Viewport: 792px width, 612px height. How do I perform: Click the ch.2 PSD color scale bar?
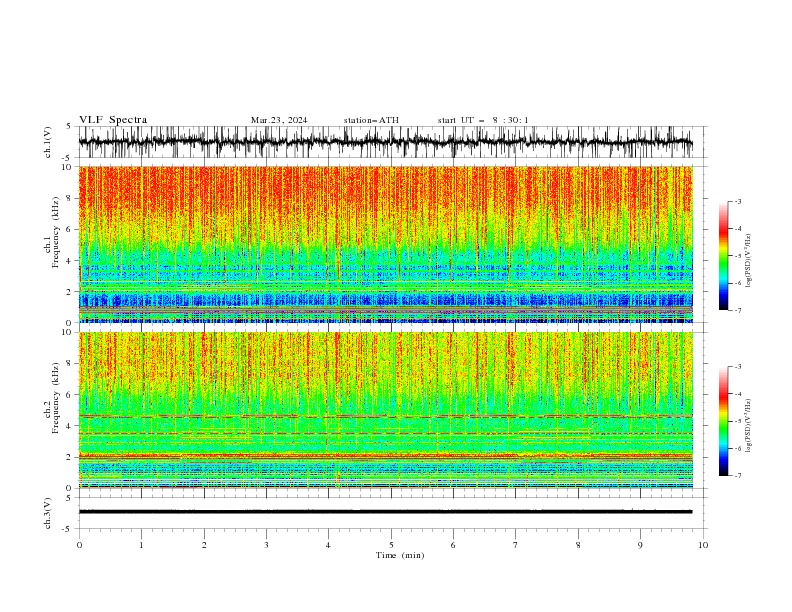[723, 421]
